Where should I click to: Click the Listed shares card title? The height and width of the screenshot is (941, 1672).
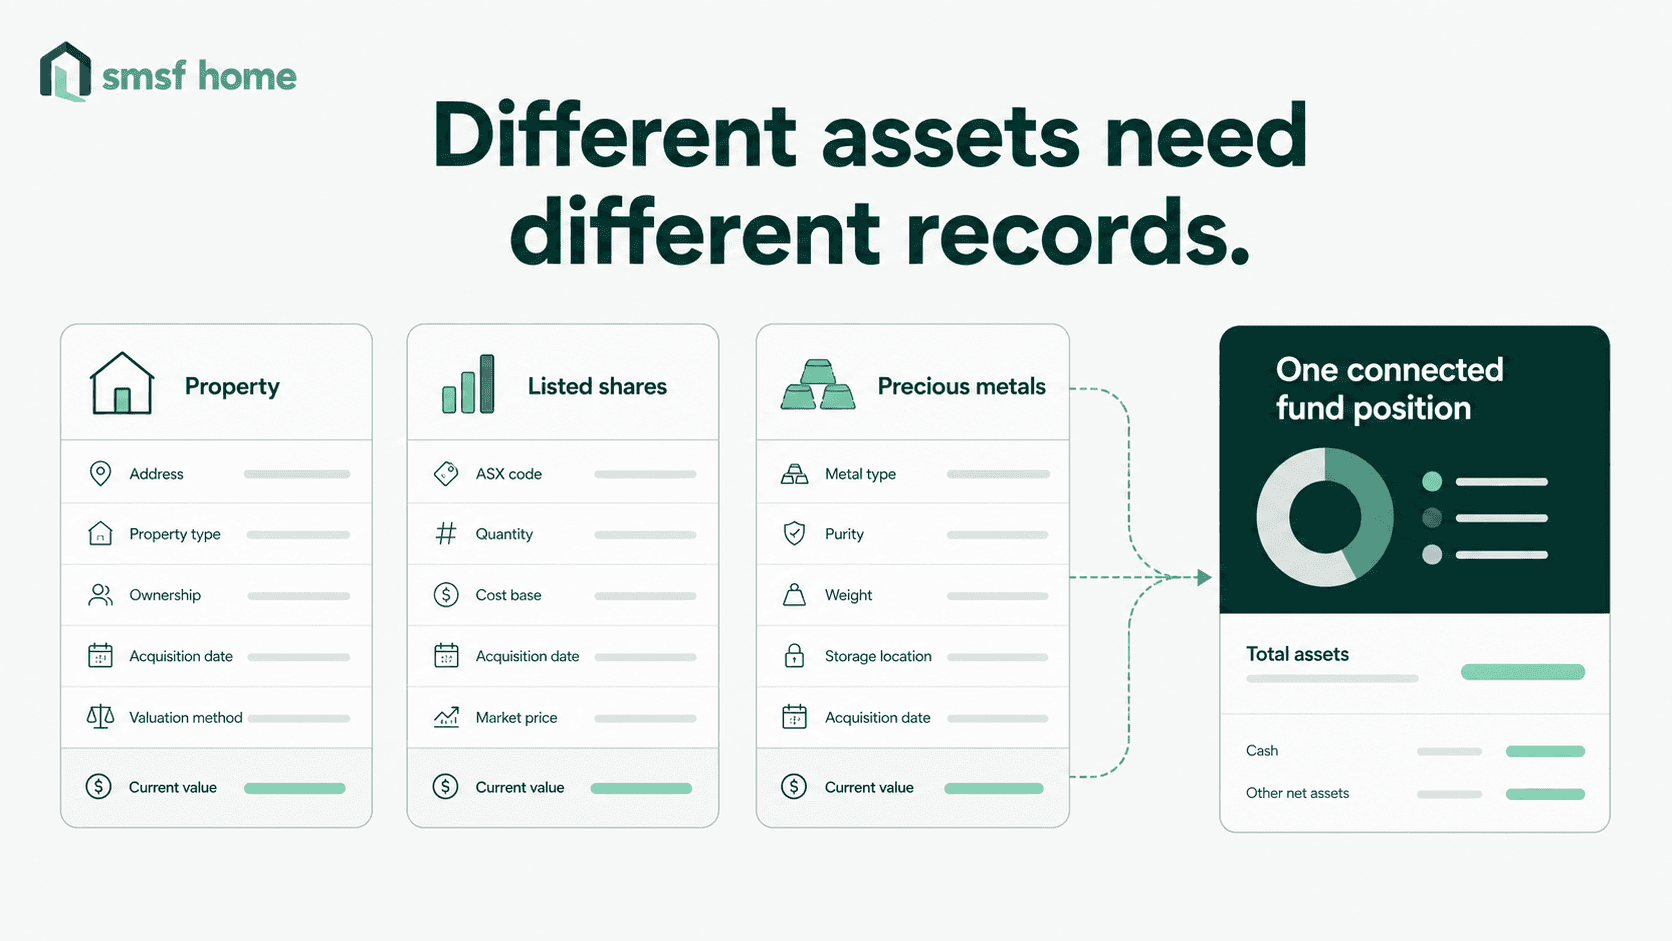(597, 386)
